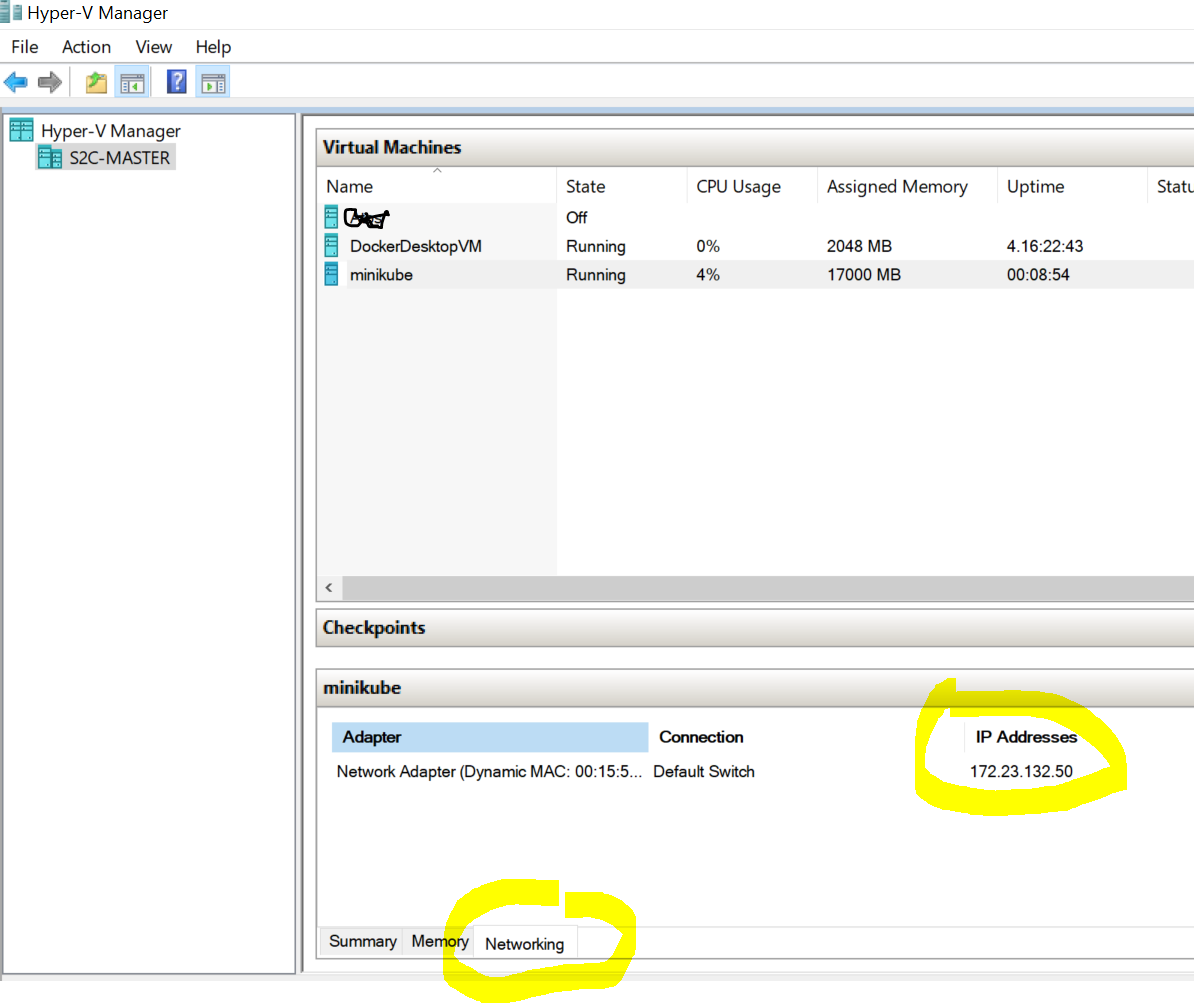Image resolution: width=1194 pixels, height=1003 pixels.
Task: Click the Virtual Machines section header
Action: tap(755, 147)
